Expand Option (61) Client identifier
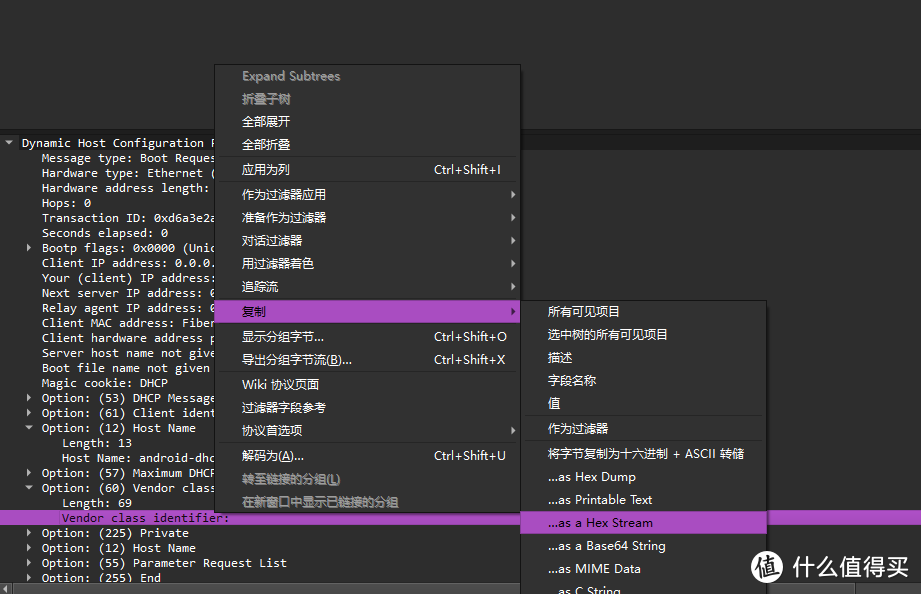Screen dimensions: 921x594 coord(29,412)
